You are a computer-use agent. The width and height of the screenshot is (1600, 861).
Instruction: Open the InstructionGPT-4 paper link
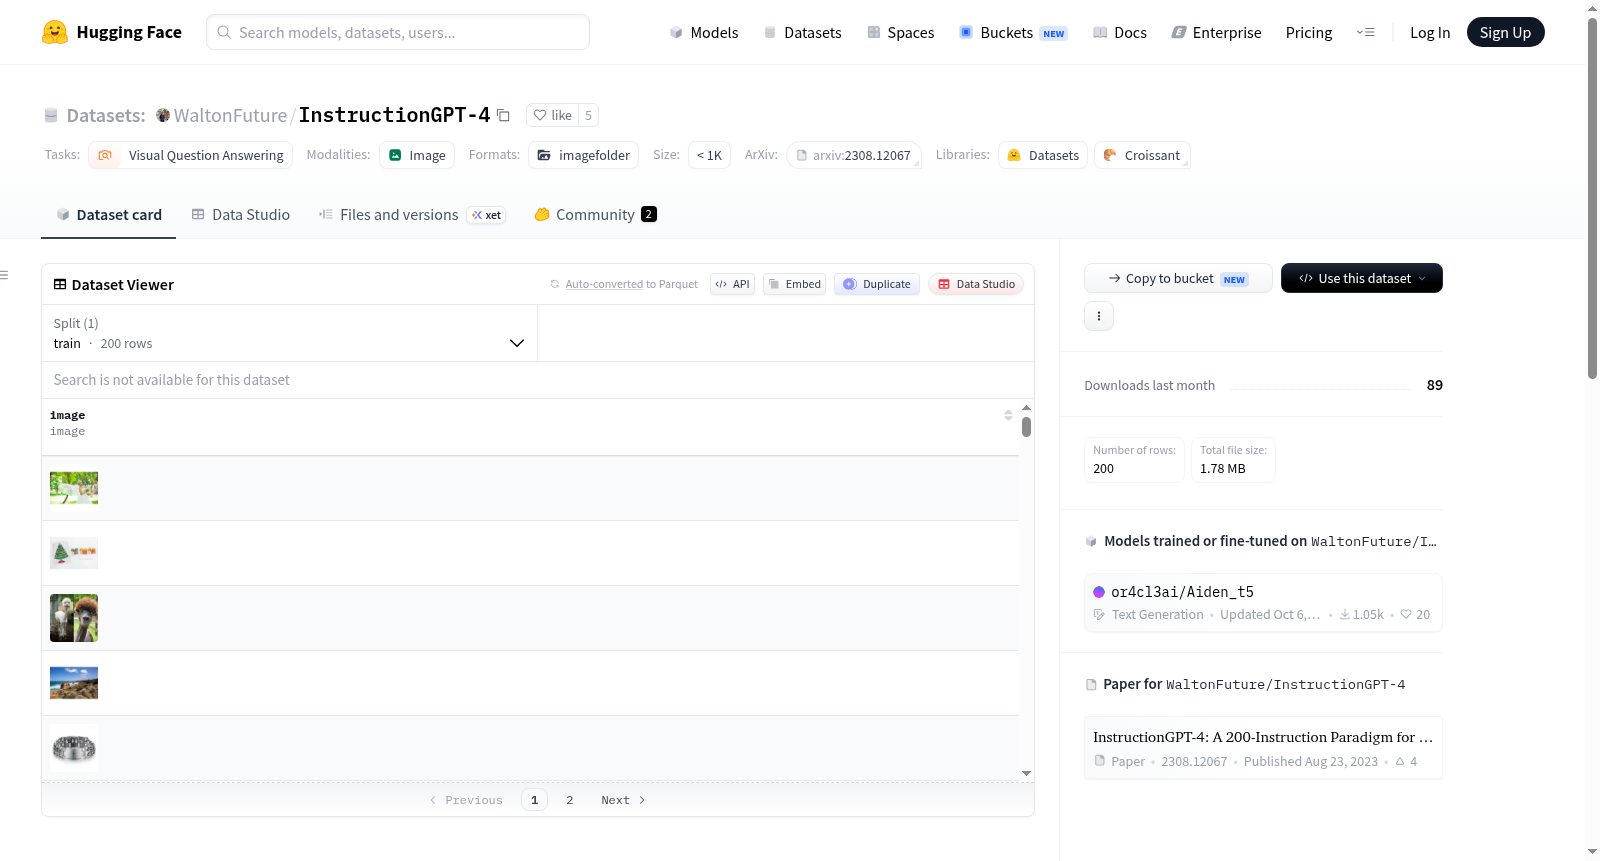click(1263, 748)
